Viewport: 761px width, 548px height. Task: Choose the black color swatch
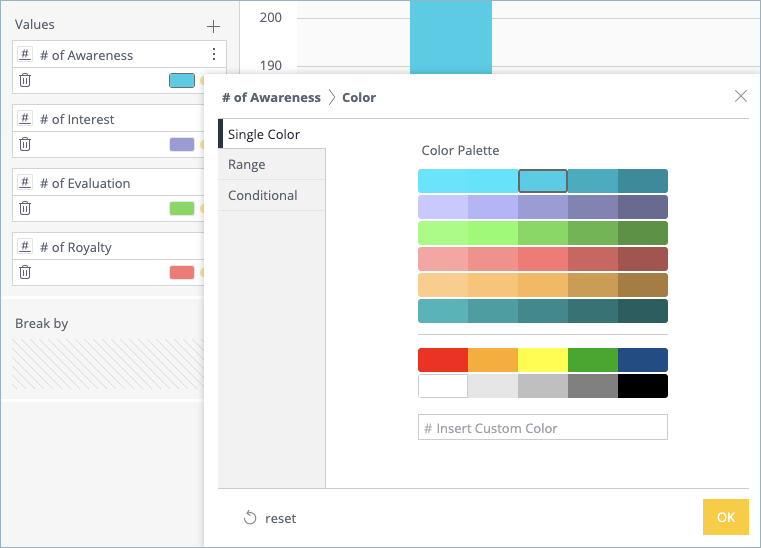[x=642, y=386]
